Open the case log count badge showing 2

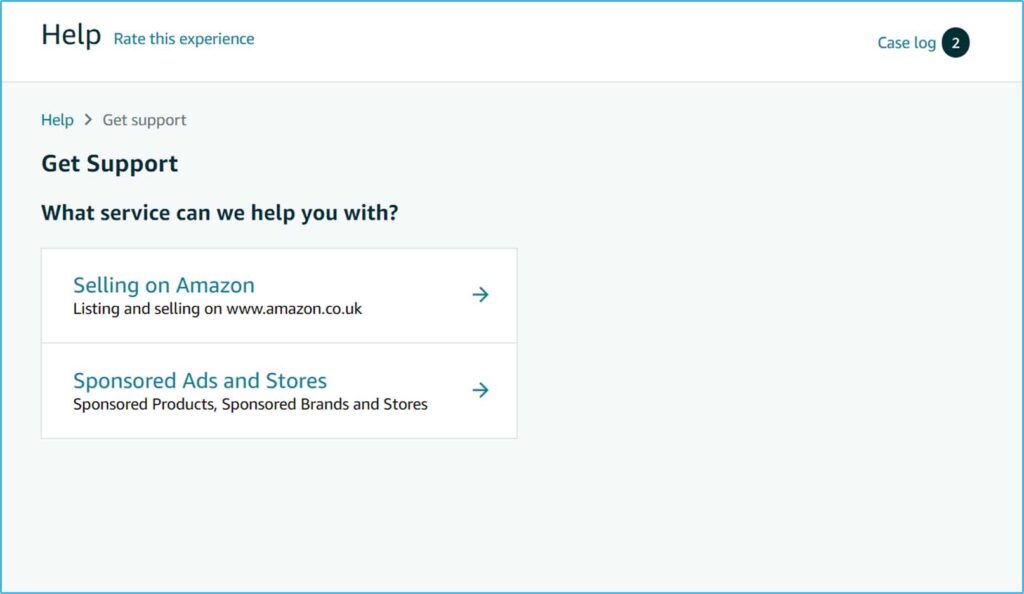[x=955, y=43]
